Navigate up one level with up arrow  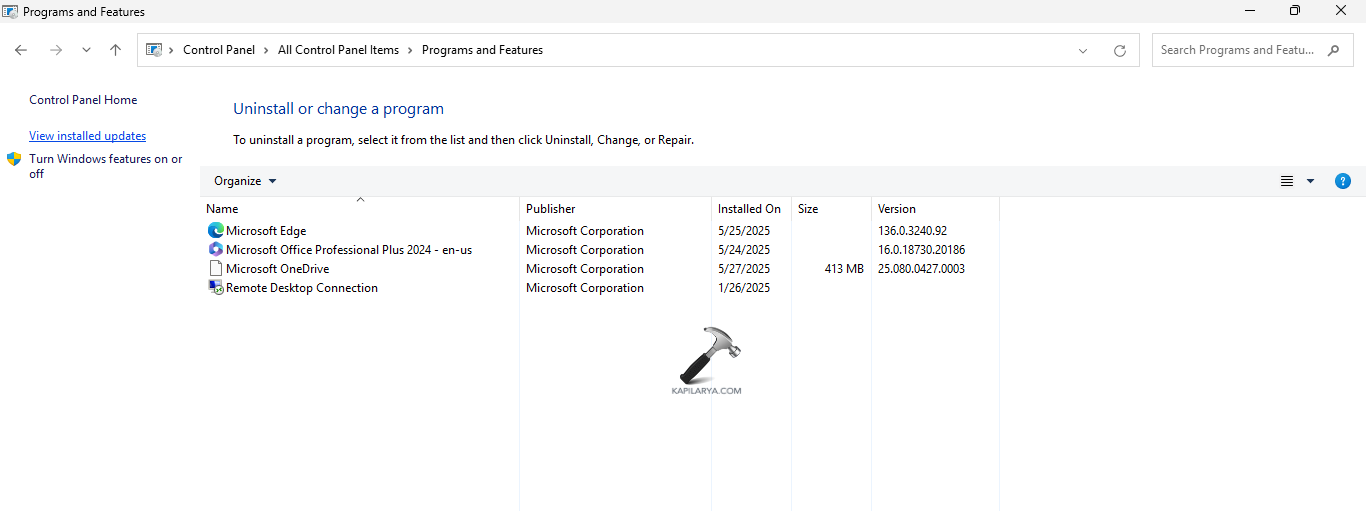[x=115, y=50]
